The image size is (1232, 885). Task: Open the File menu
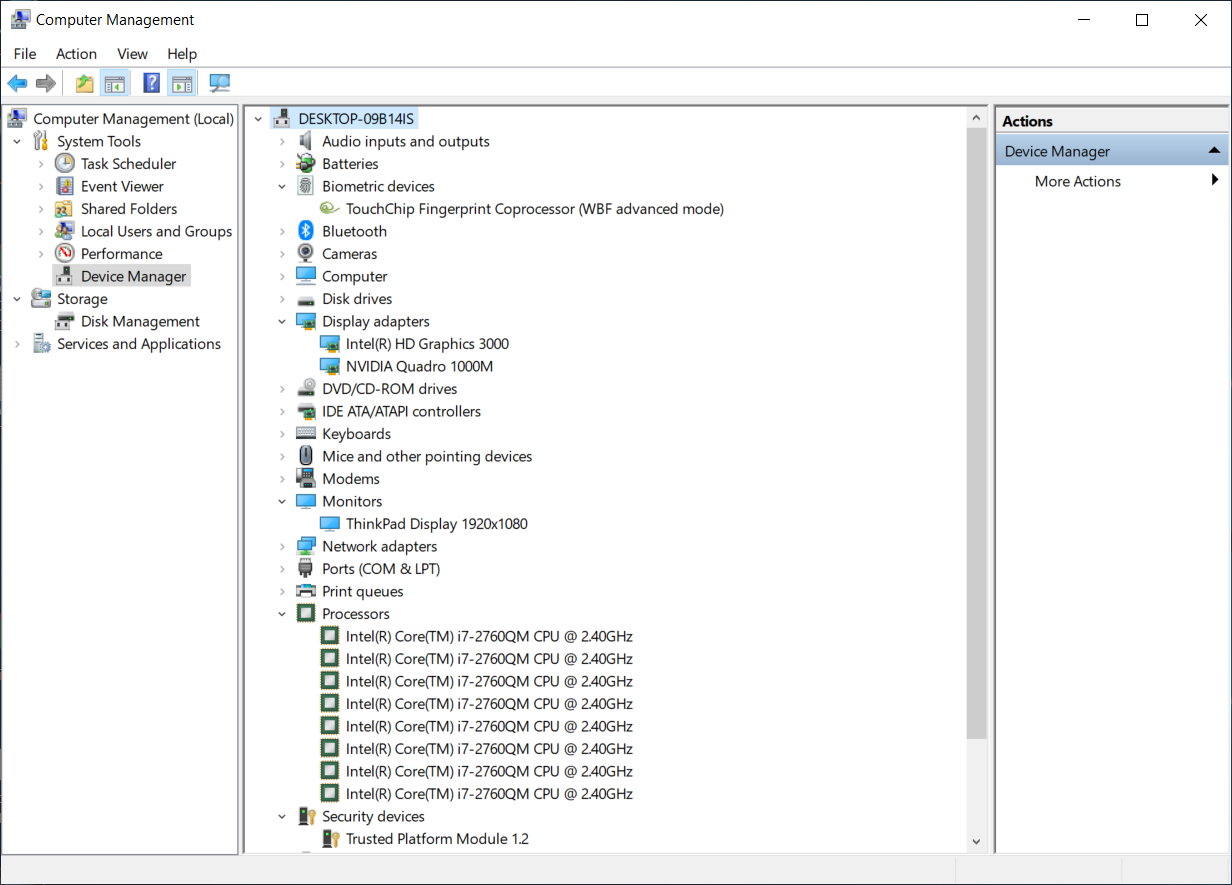pos(25,54)
